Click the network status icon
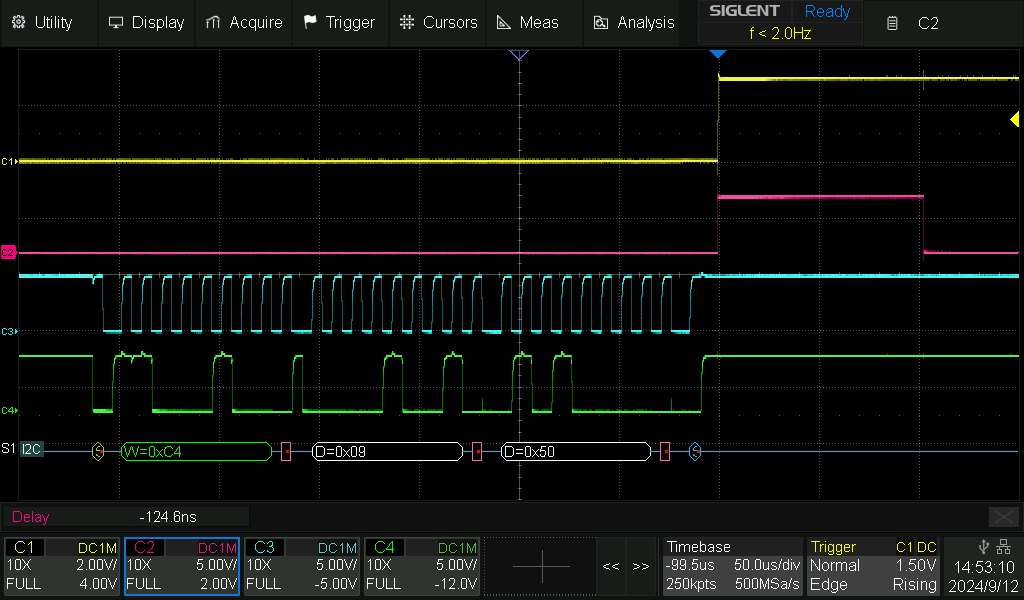Screen dimensions: 1024x600 1004,546
